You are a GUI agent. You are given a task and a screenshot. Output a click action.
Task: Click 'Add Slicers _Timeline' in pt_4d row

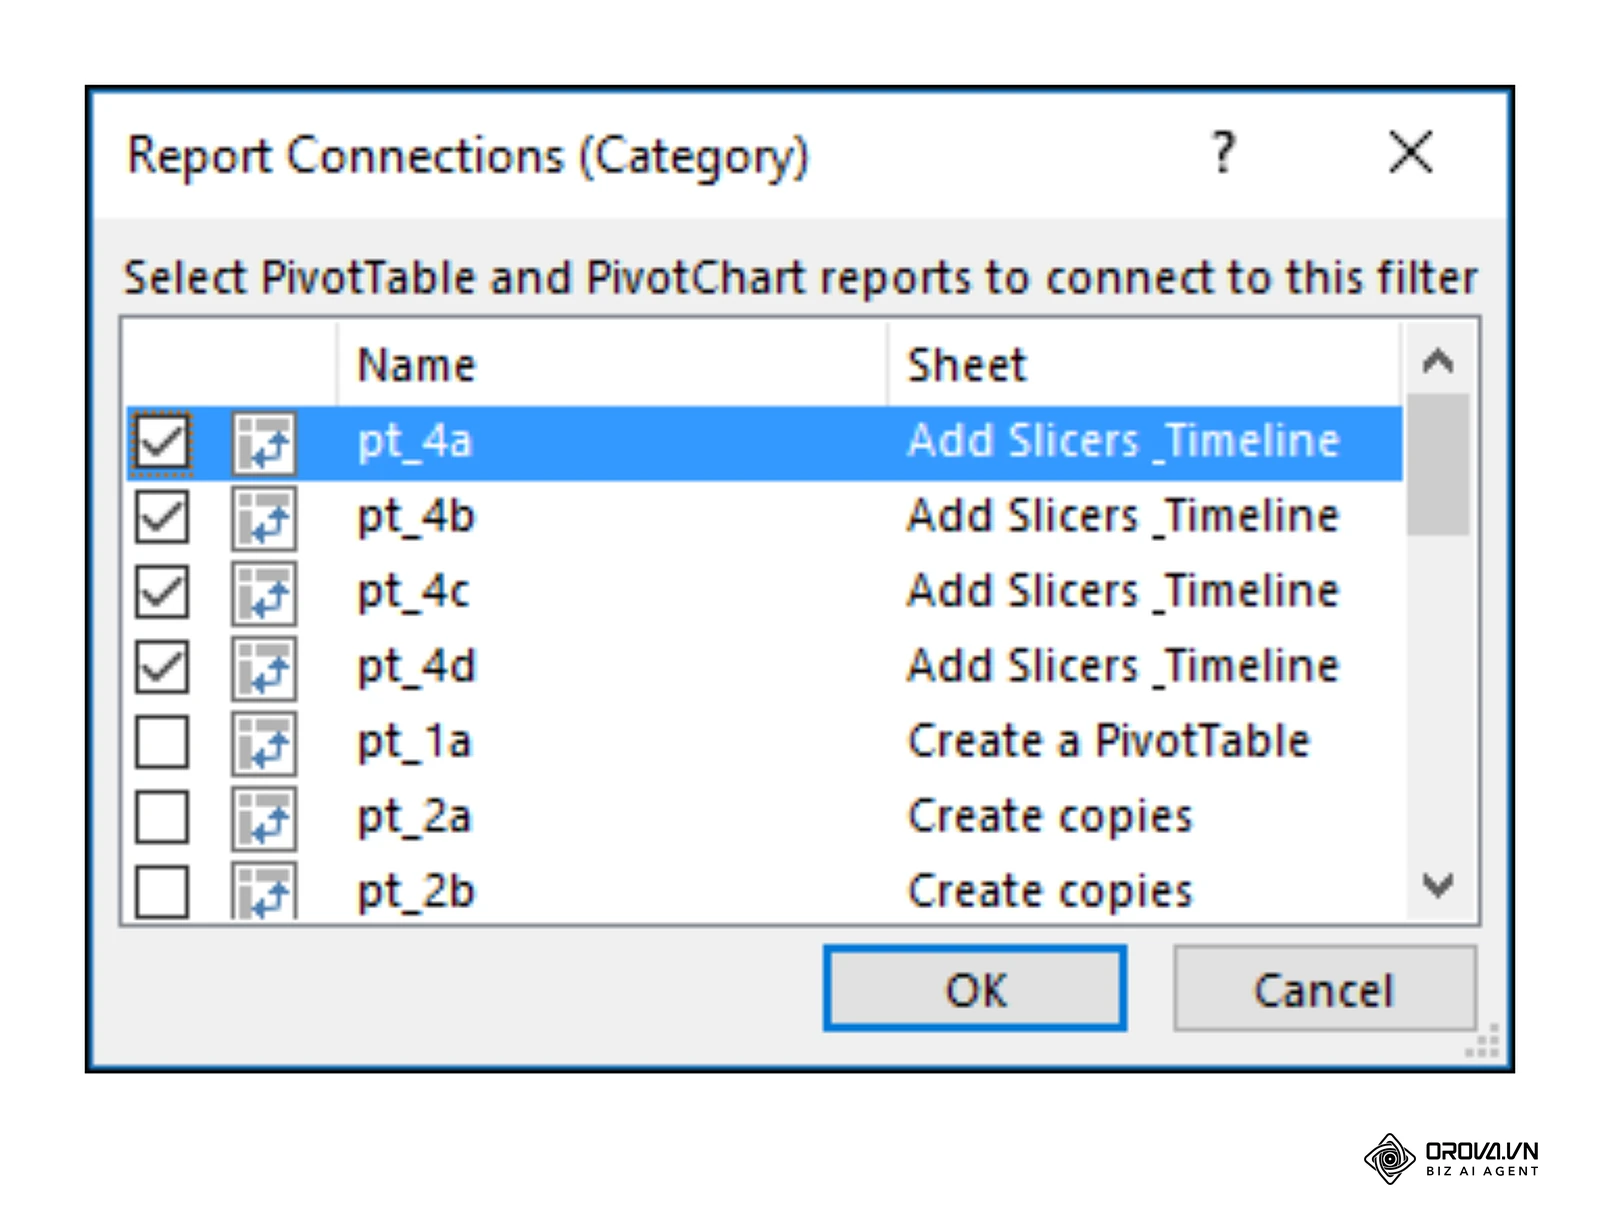click(x=1123, y=666)
